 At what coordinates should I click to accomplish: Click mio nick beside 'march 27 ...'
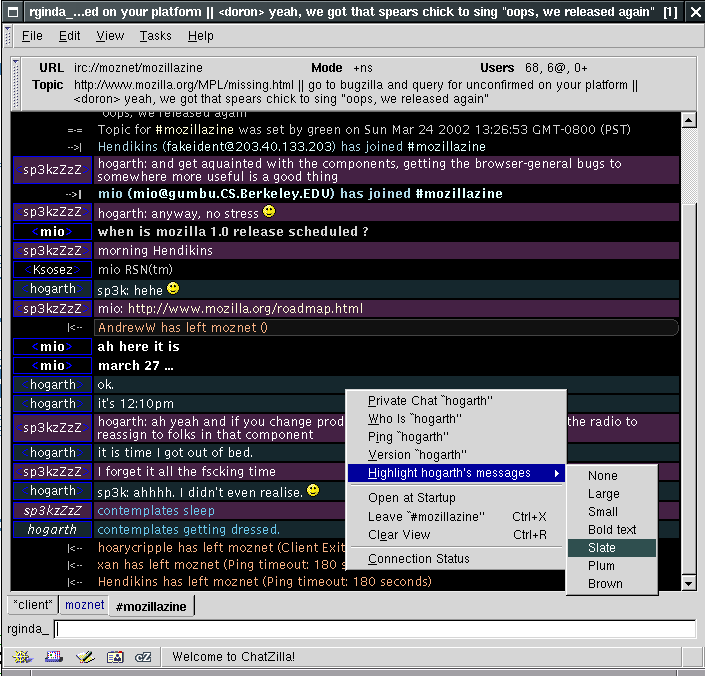(x=53, y=366)
